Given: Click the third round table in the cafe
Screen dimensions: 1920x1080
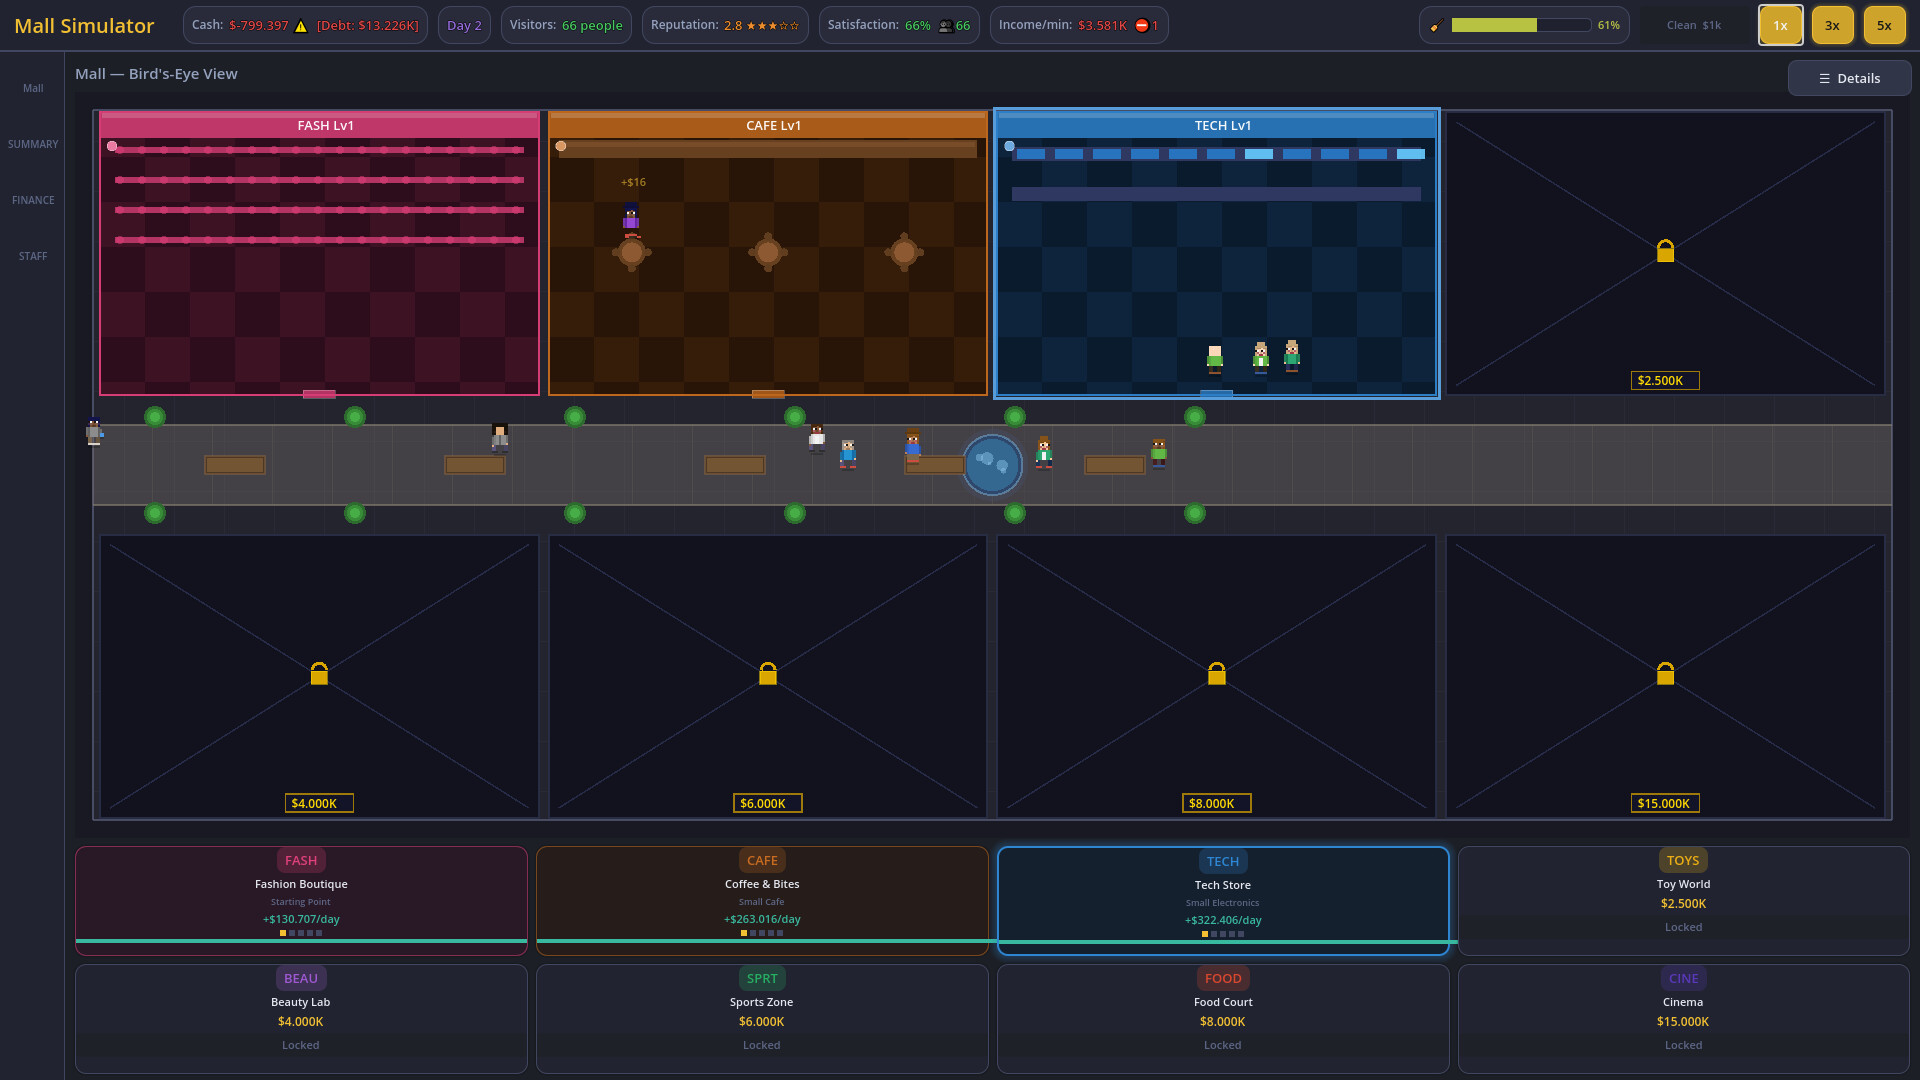Looking at the screenshot, I should tap(904, 253).
